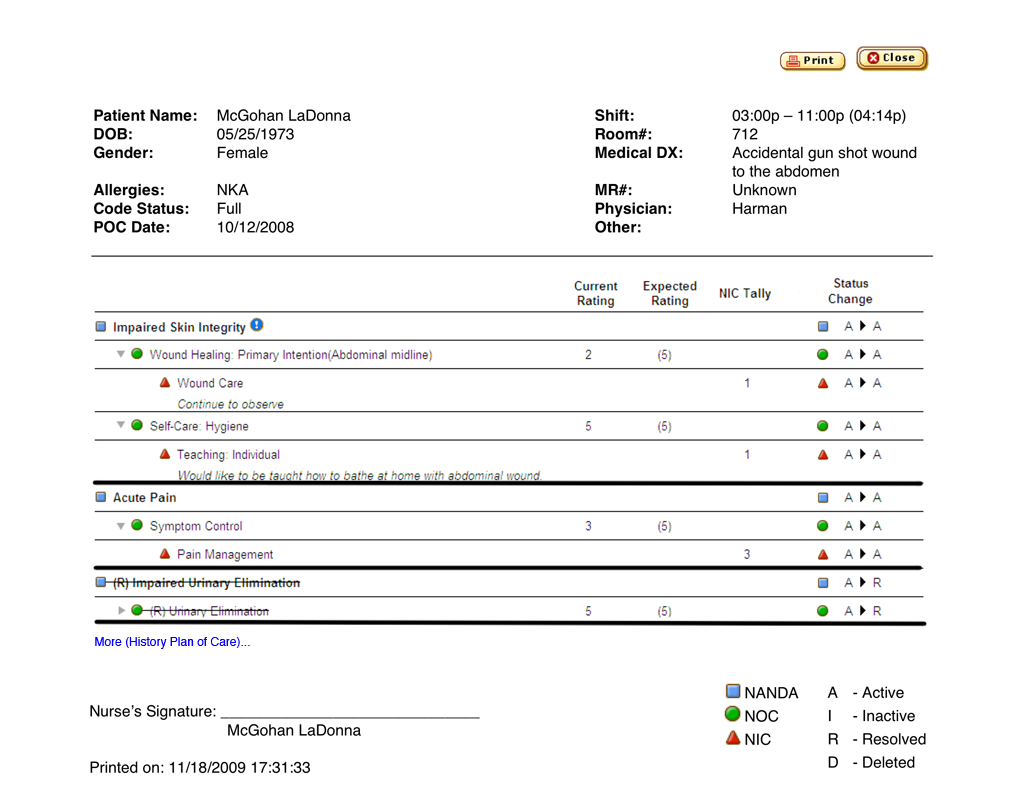Screen dimensions: 1024x802
Task: Click the DOB value 05/25/1973
Action: (x=255, y=135)
